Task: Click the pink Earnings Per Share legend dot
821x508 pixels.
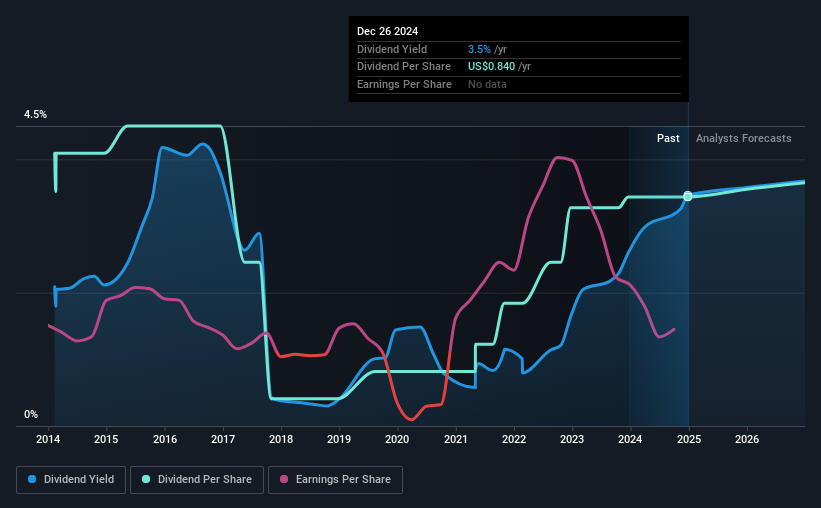Action: (x=284, y=479)
